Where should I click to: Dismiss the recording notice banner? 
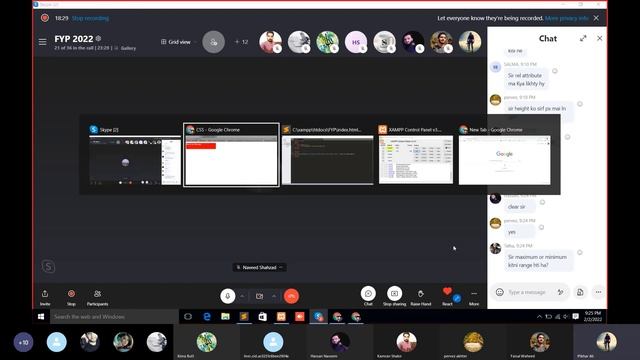coord(596,18)
